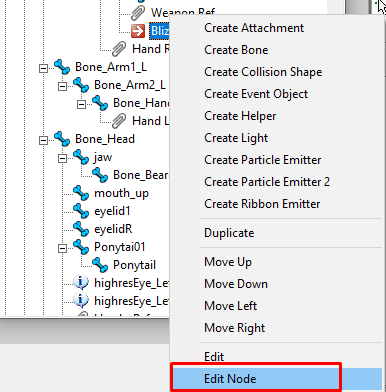Click the red arrow event object icon
This screenshot has width=386, height=392.
138,31
